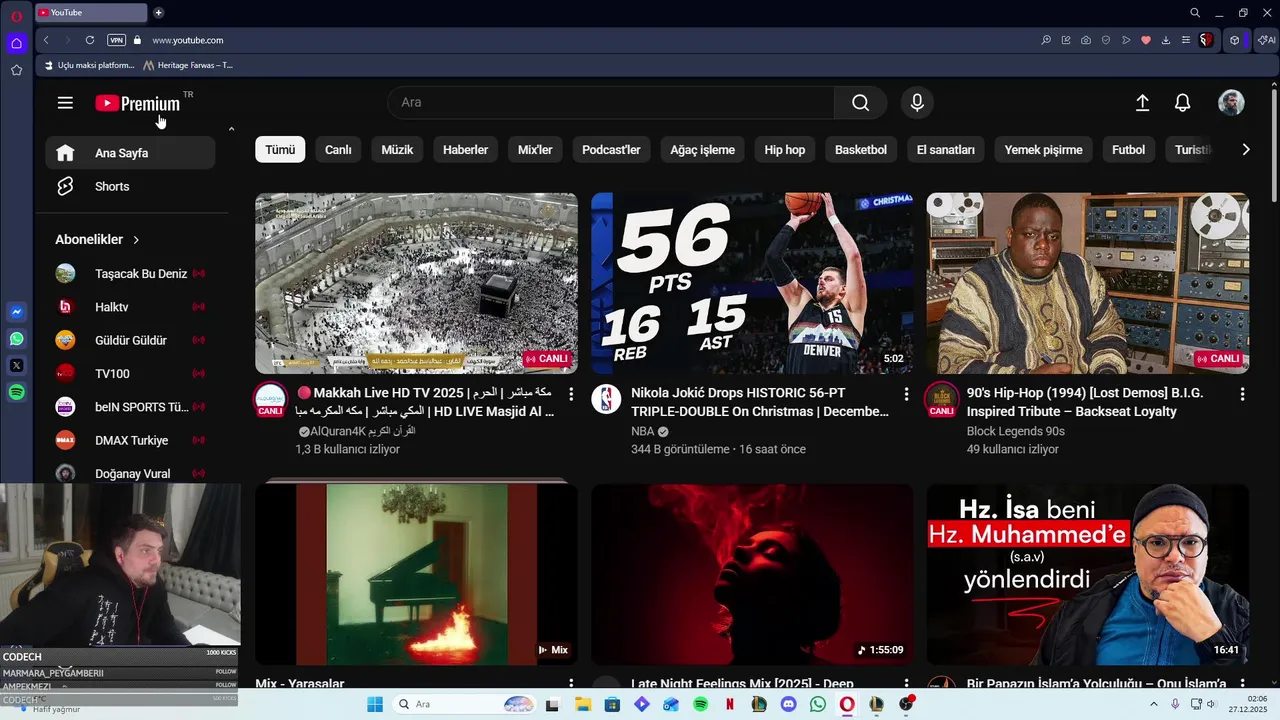Open Late Night Feelings Mix thumbnail

tap(752, 574)
